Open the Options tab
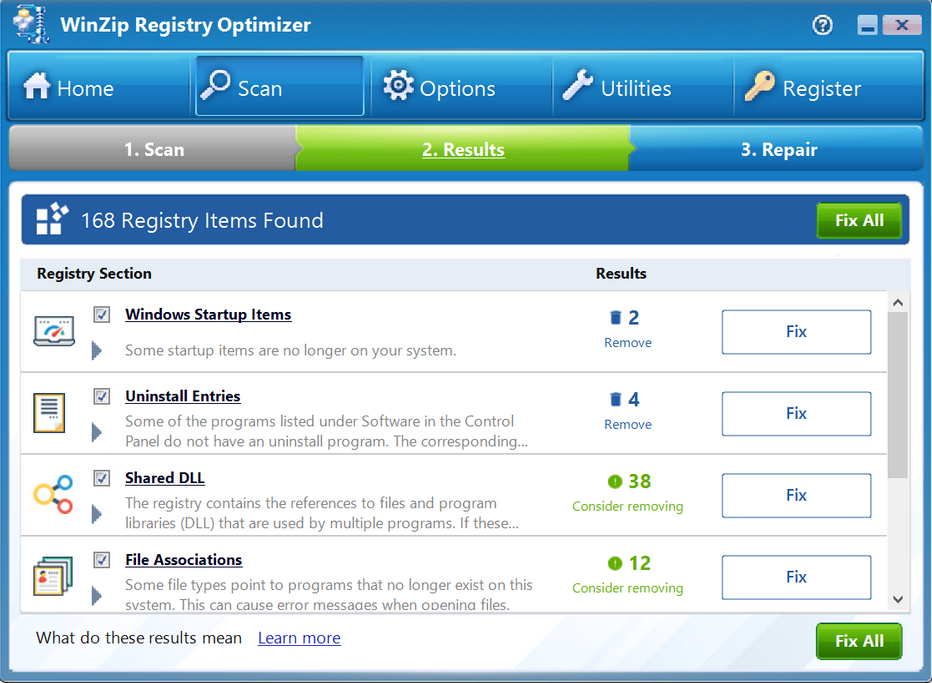Image resolution: width=932 pixels, height=683 pixels. coord(461,87)
